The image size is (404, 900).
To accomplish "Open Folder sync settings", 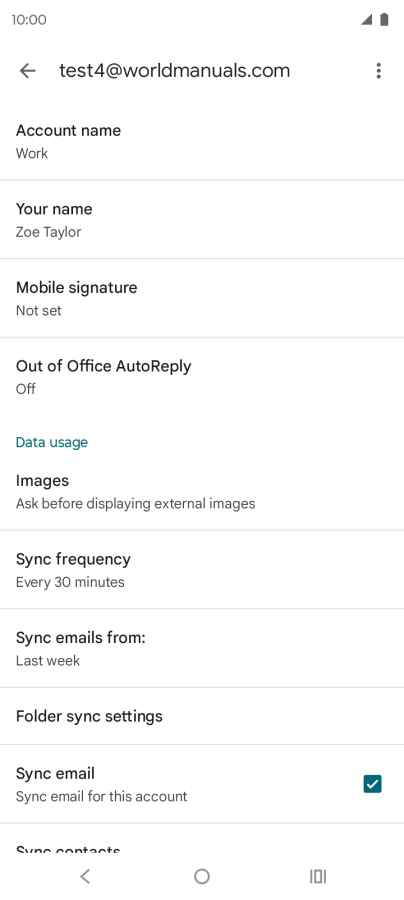I will [x=202, y=716].
